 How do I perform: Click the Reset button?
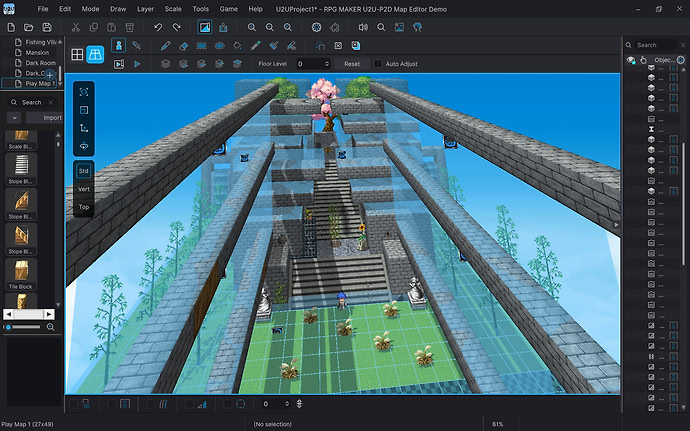tap(352, 64)
